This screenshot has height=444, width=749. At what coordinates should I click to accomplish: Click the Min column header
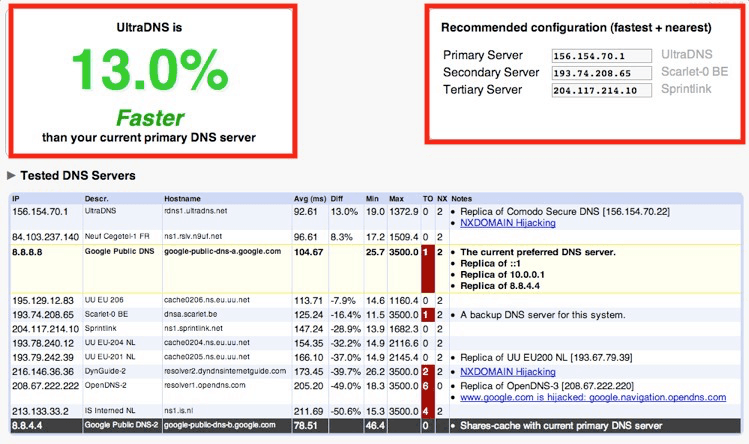(372, 198)
